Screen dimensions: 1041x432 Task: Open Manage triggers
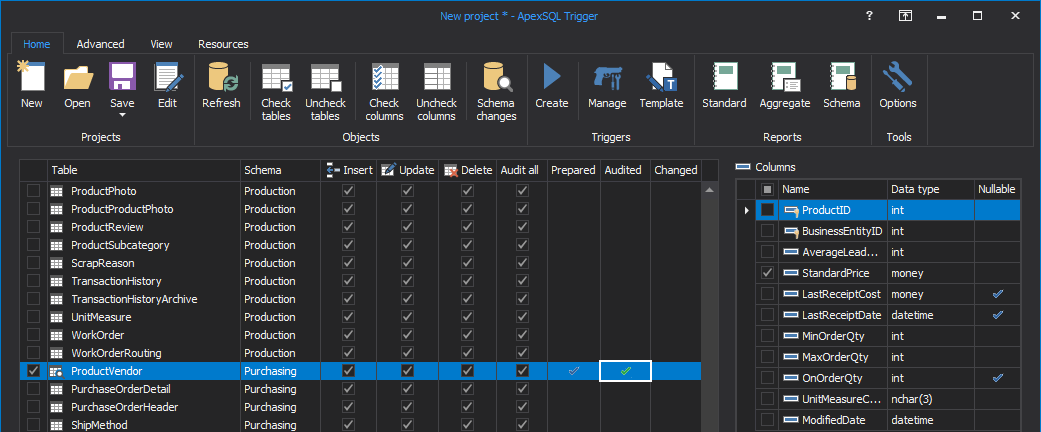[x=607, y=85]
